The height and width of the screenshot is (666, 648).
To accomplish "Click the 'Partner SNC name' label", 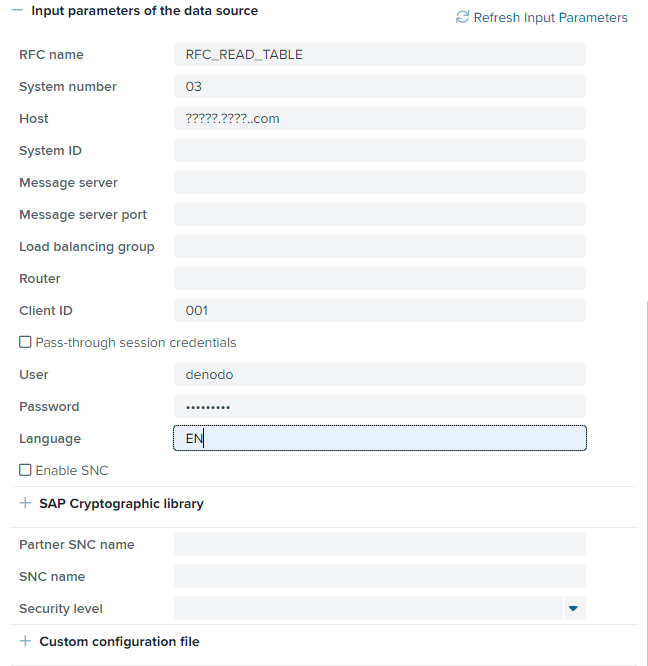I will click(77, 545).
